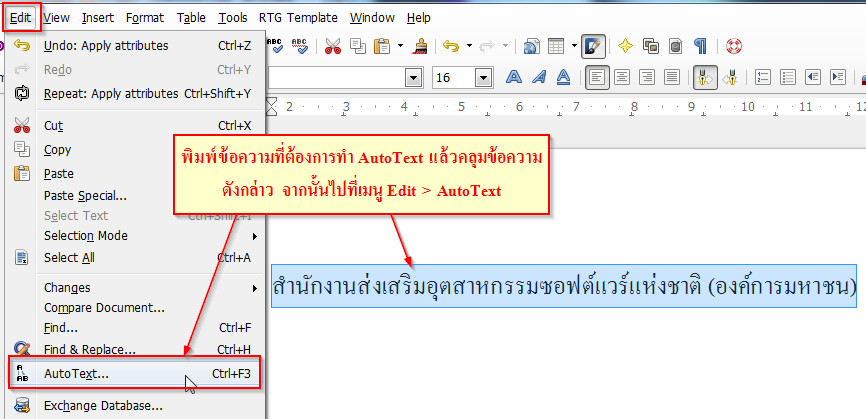Image resolution: width=866 pixels, height=419 pixels.
Task: Increase indent of the paragraph
Action: [x=838, y=77]
